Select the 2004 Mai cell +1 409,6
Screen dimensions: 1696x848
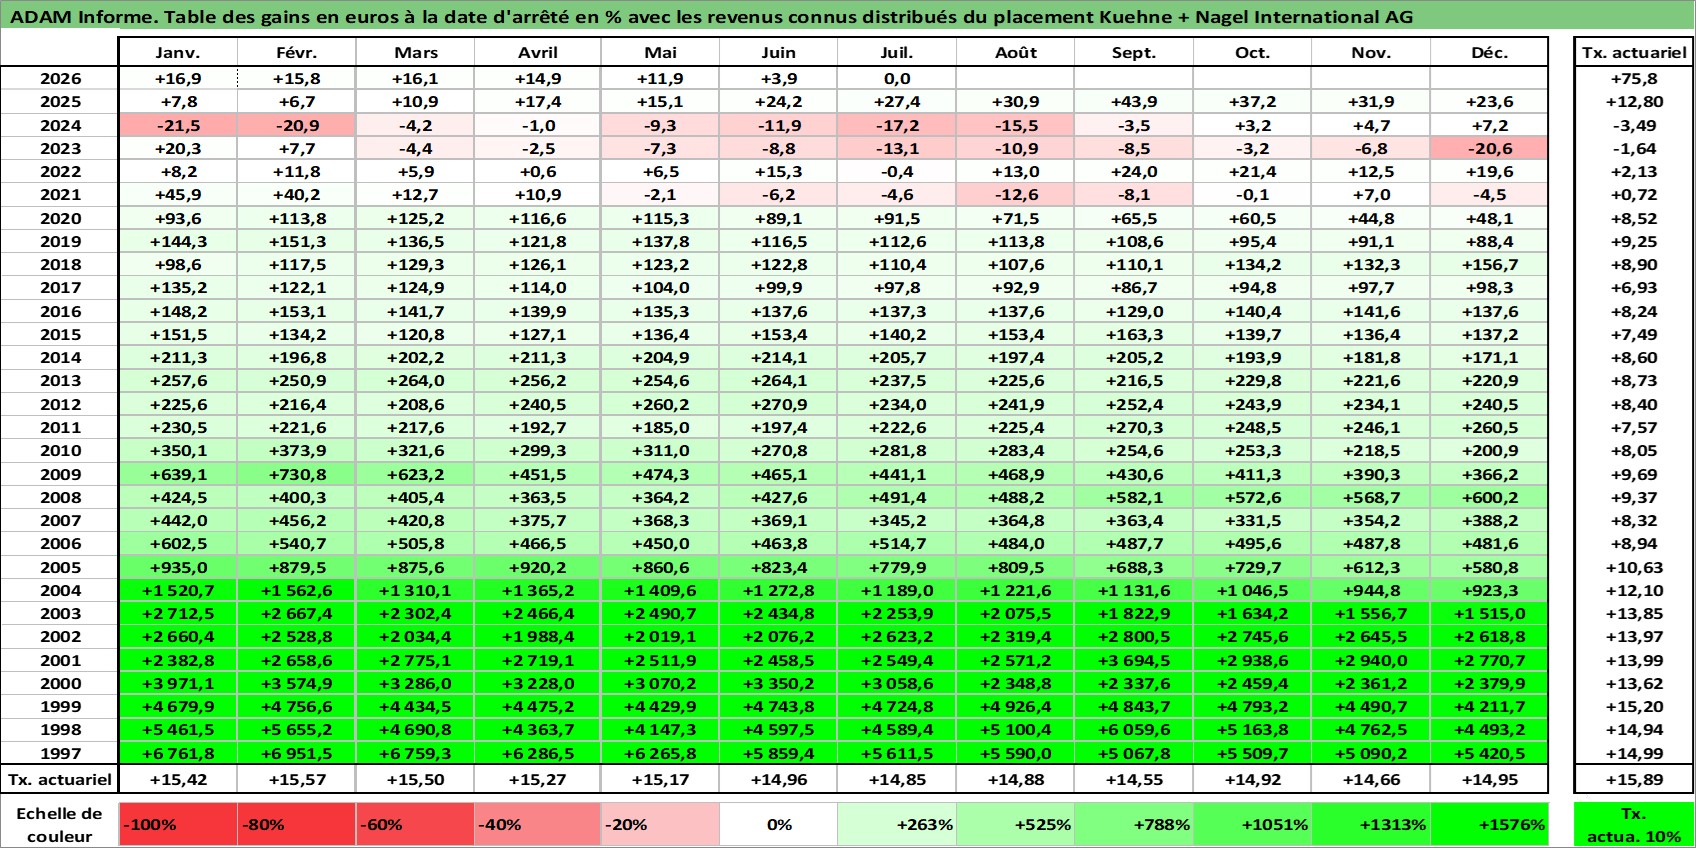tap(660, 590)
